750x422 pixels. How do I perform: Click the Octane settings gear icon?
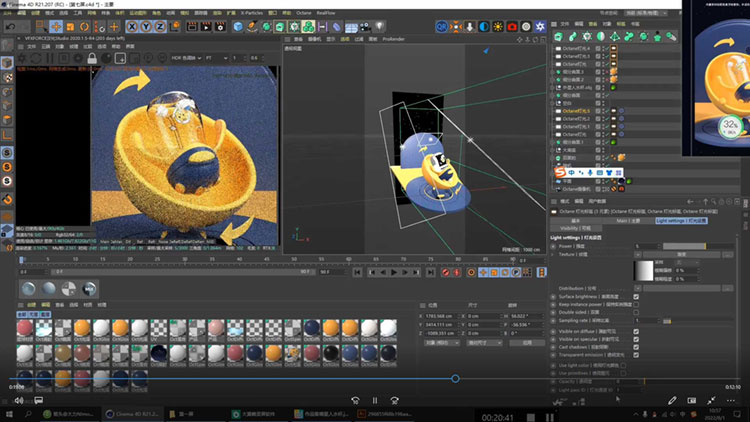pyautogui.click(x=78, y=60)
